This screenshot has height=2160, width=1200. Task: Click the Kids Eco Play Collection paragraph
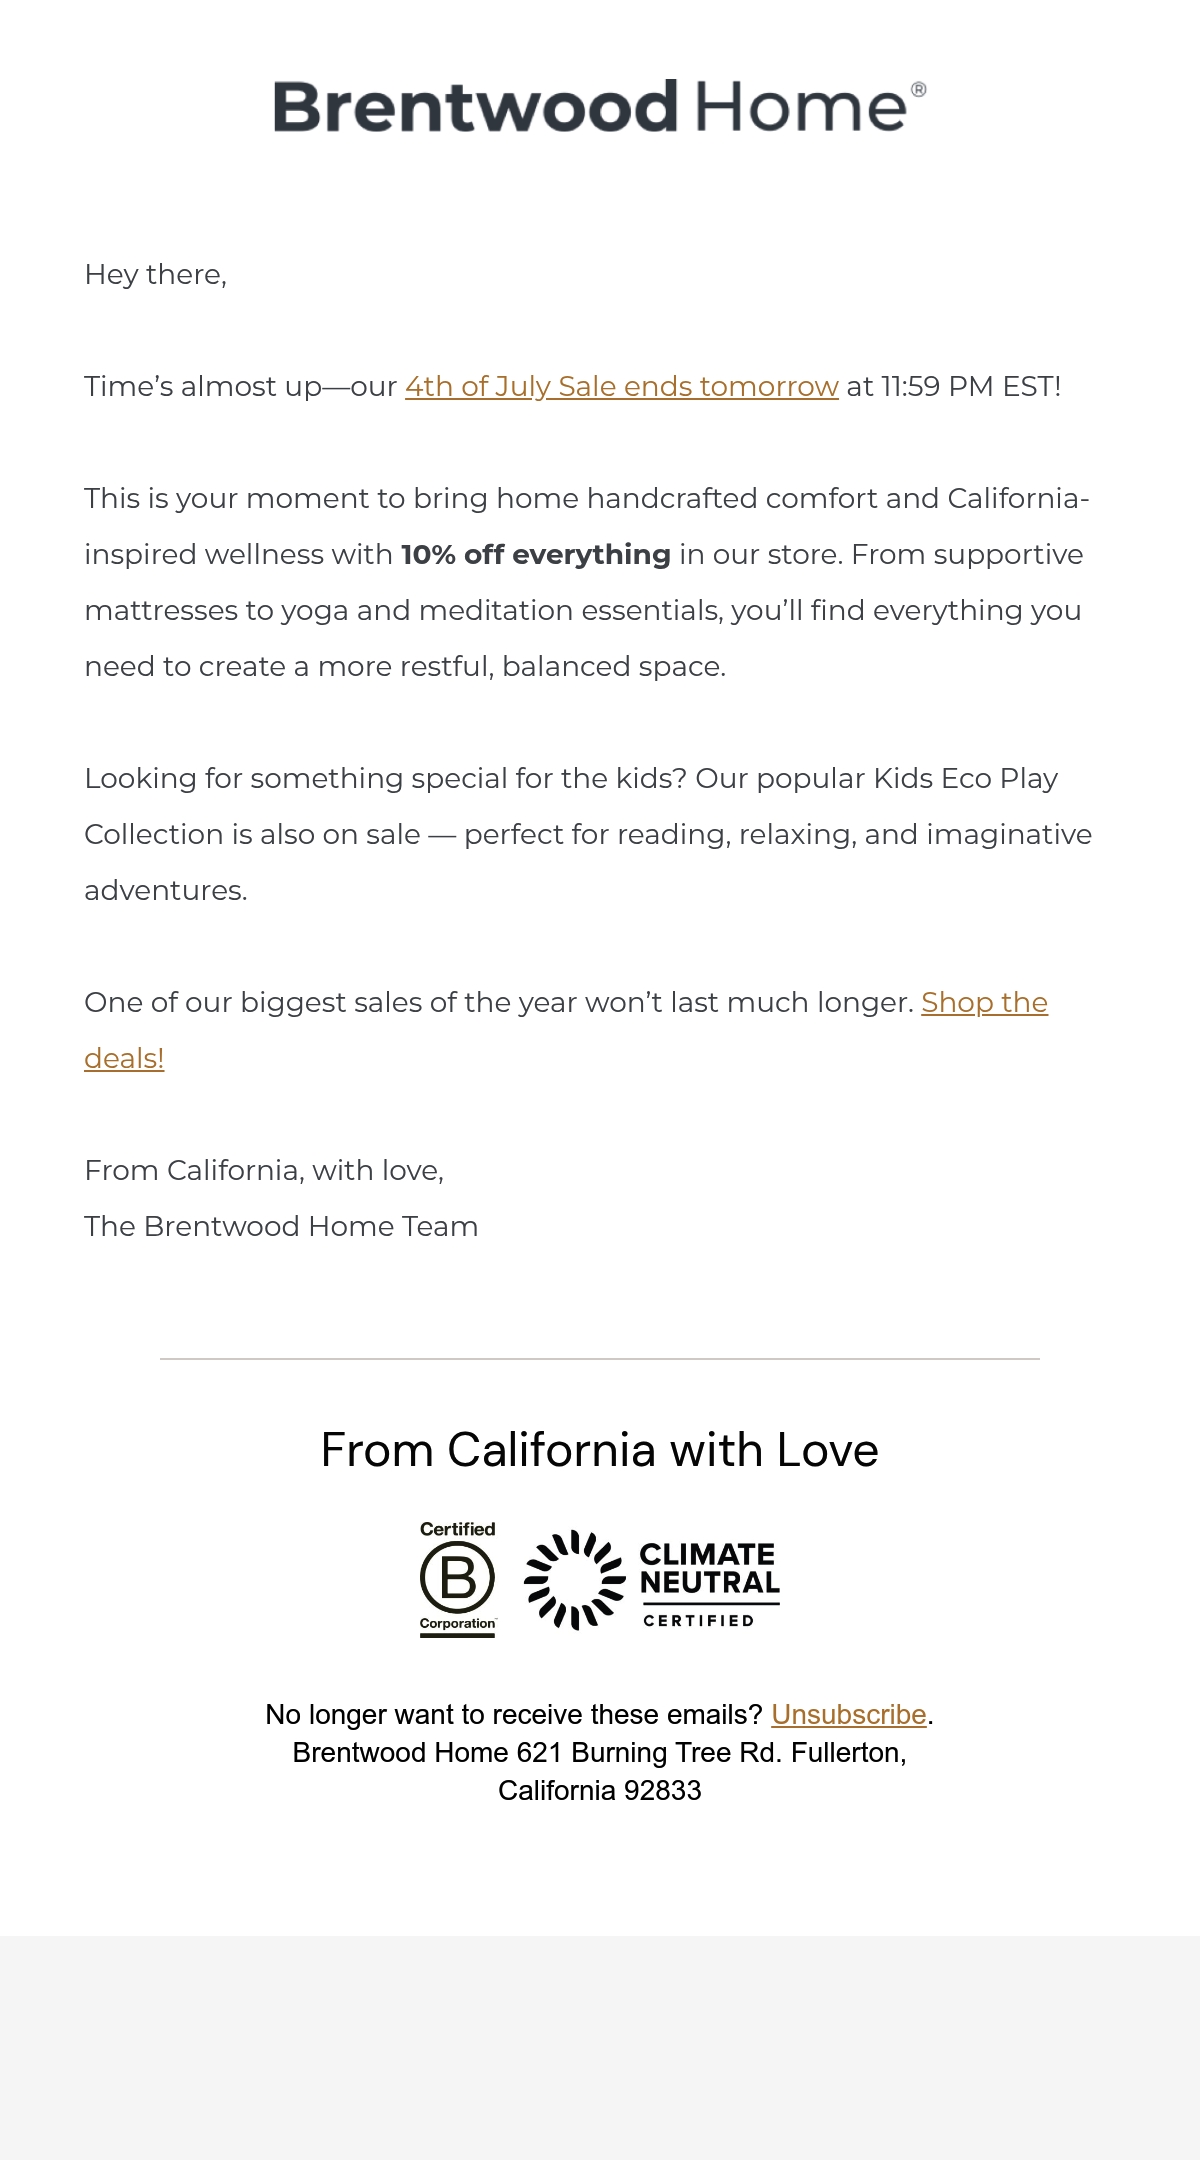588,834
